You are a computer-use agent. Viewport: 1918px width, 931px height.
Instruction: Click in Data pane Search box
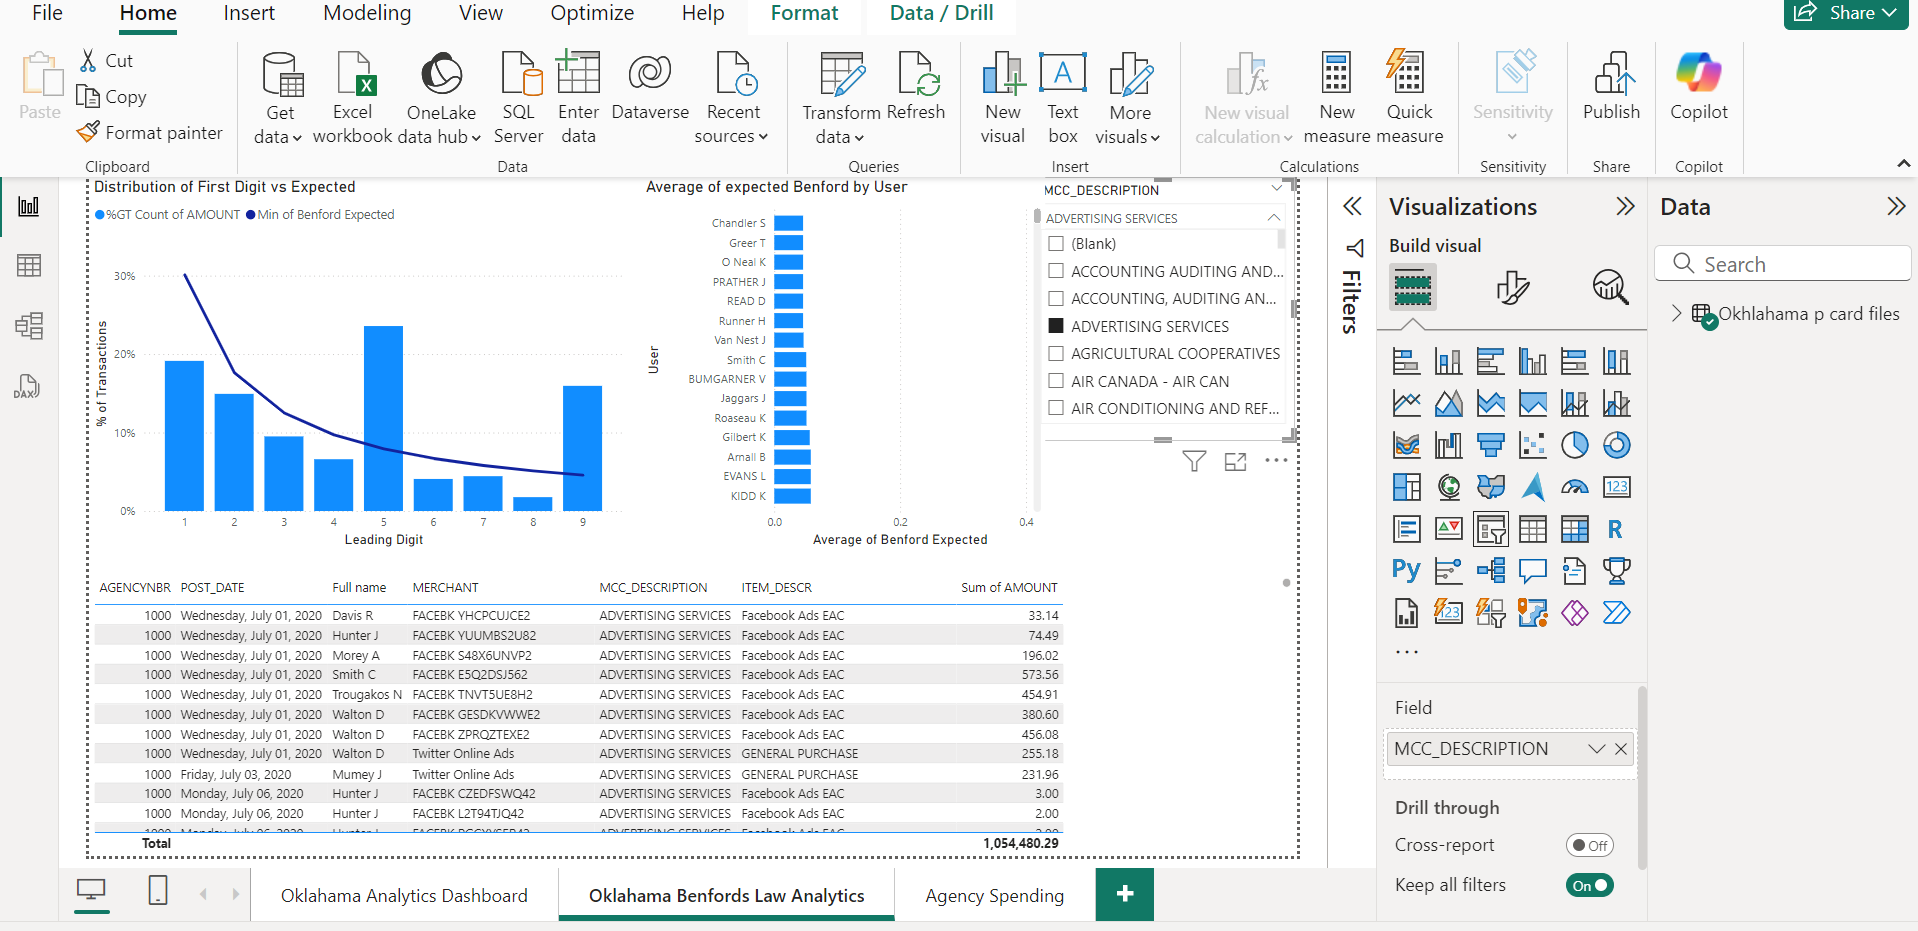click(1782, 264)
